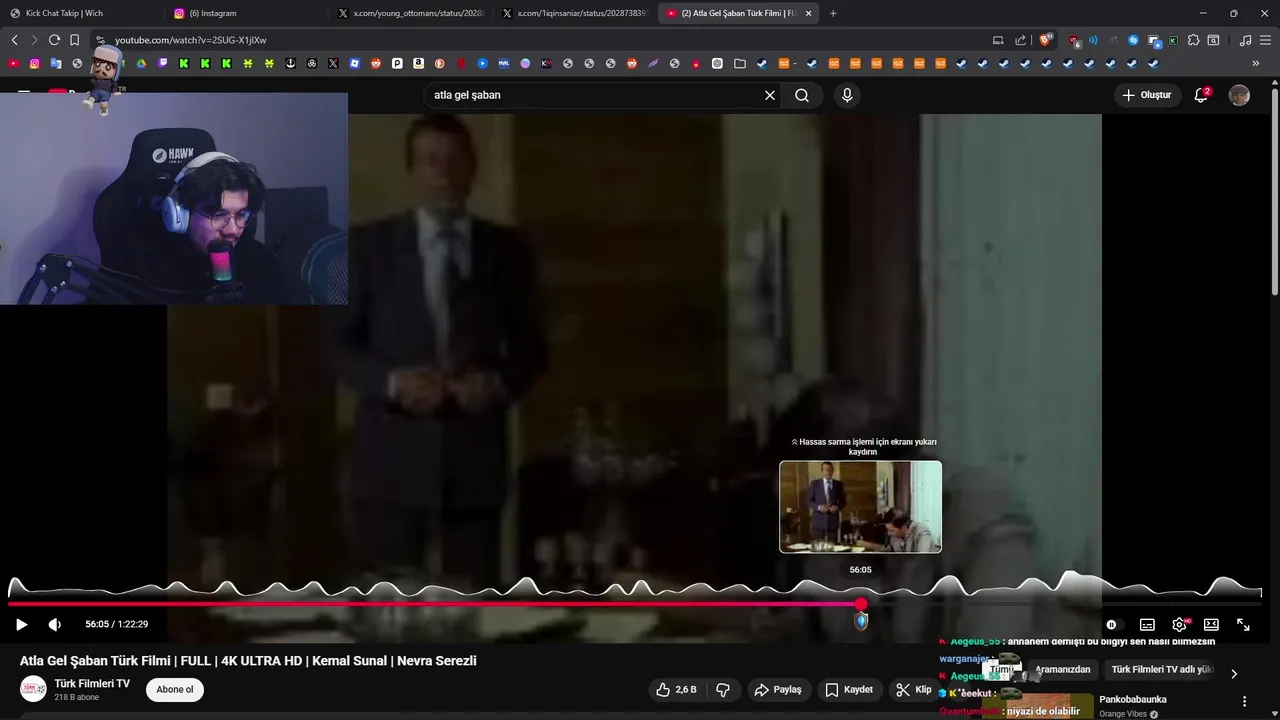Clear the search query with the X
The width and height of the screenshot is (1280, 720).
tap(770, 95)
